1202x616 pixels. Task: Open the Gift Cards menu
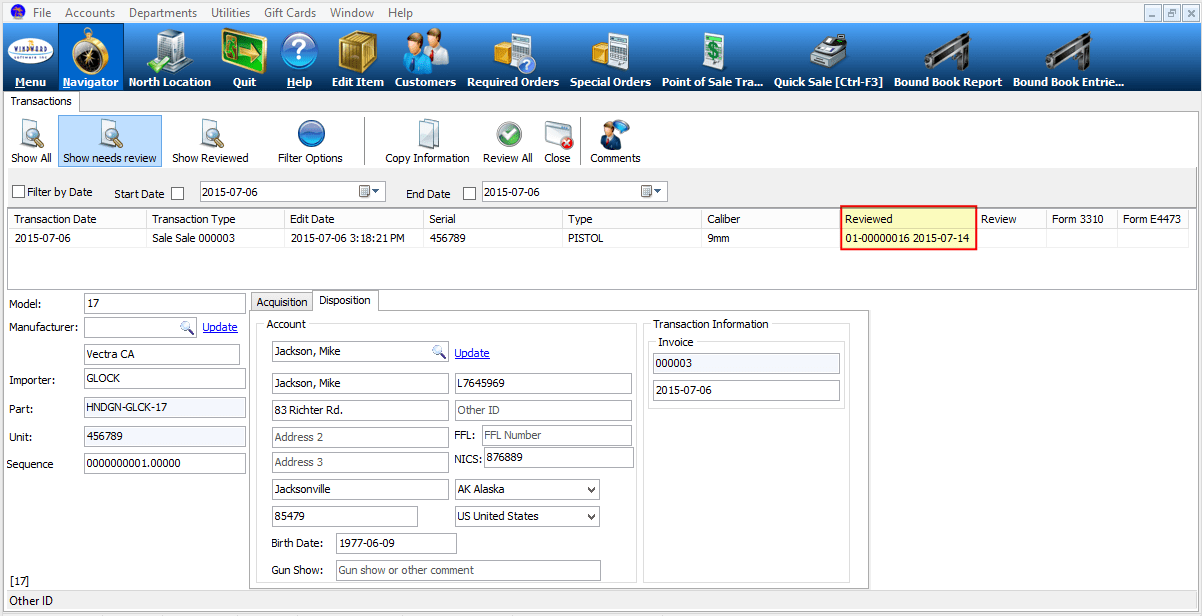pos(290,13)
